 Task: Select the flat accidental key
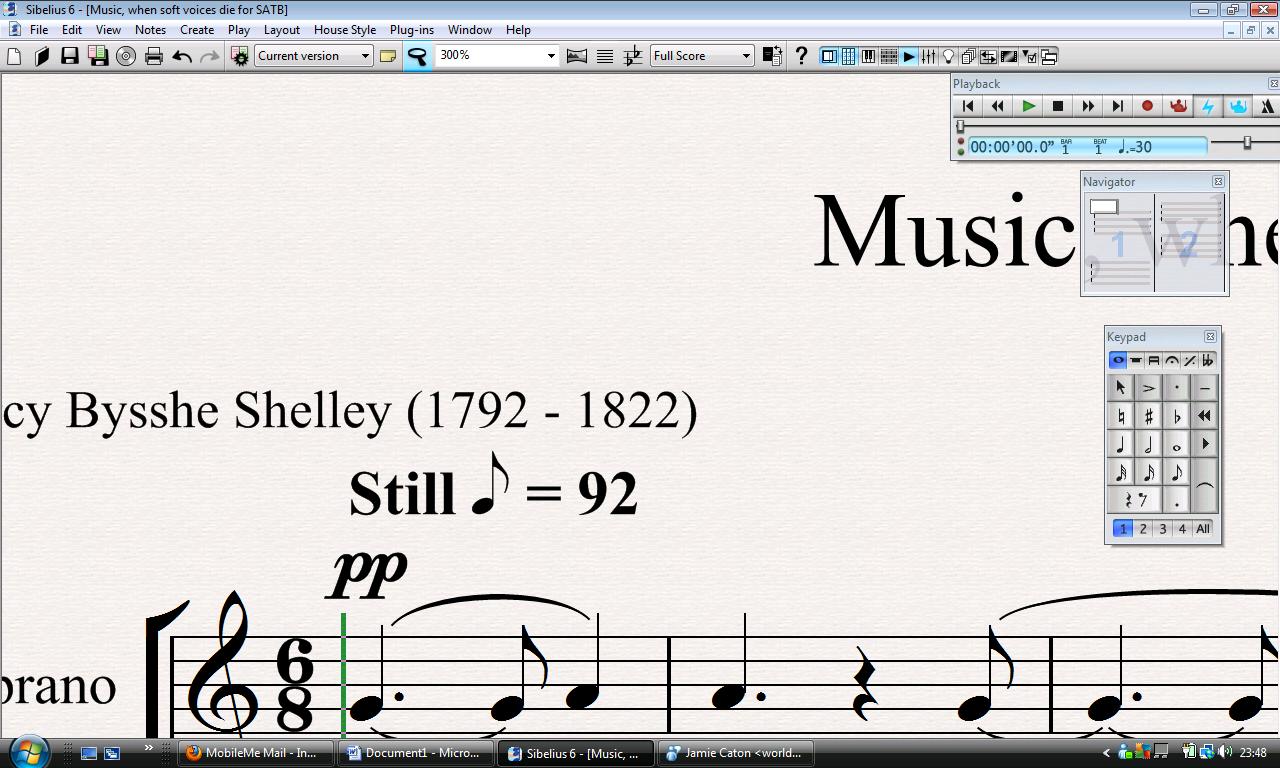coord(1177,416)
